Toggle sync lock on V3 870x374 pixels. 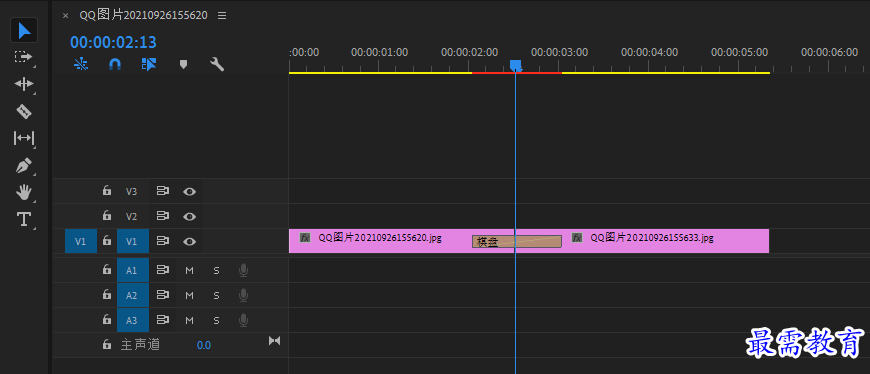click(163, 191)
